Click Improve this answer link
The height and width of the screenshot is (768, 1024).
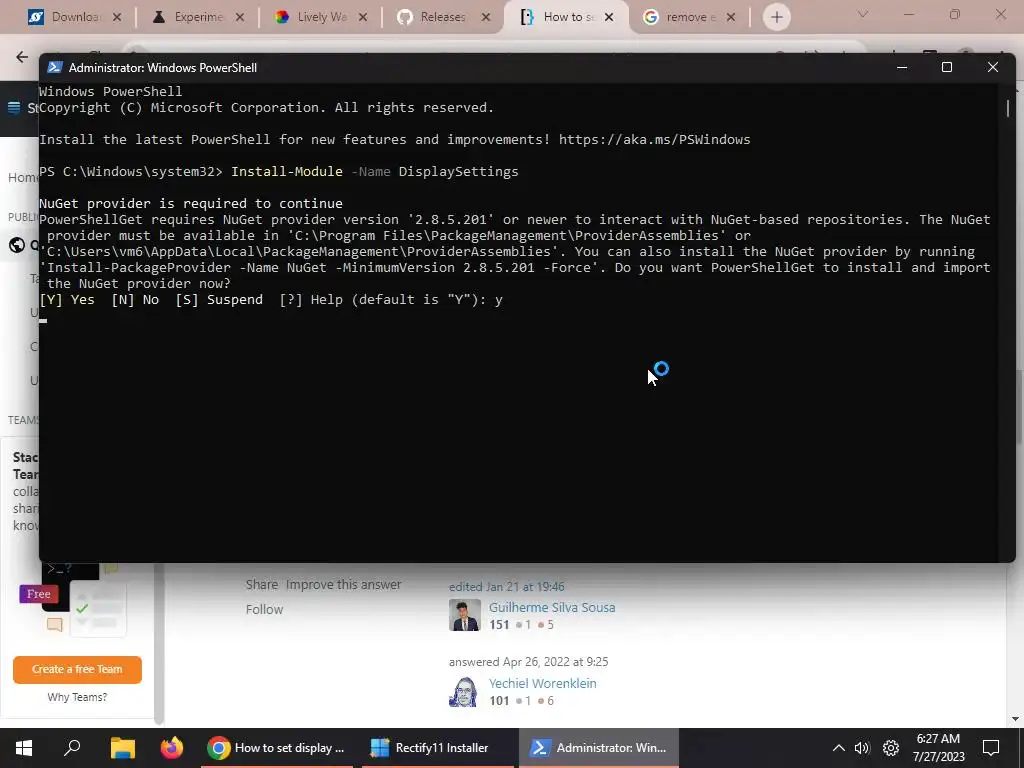pos(344,584)
